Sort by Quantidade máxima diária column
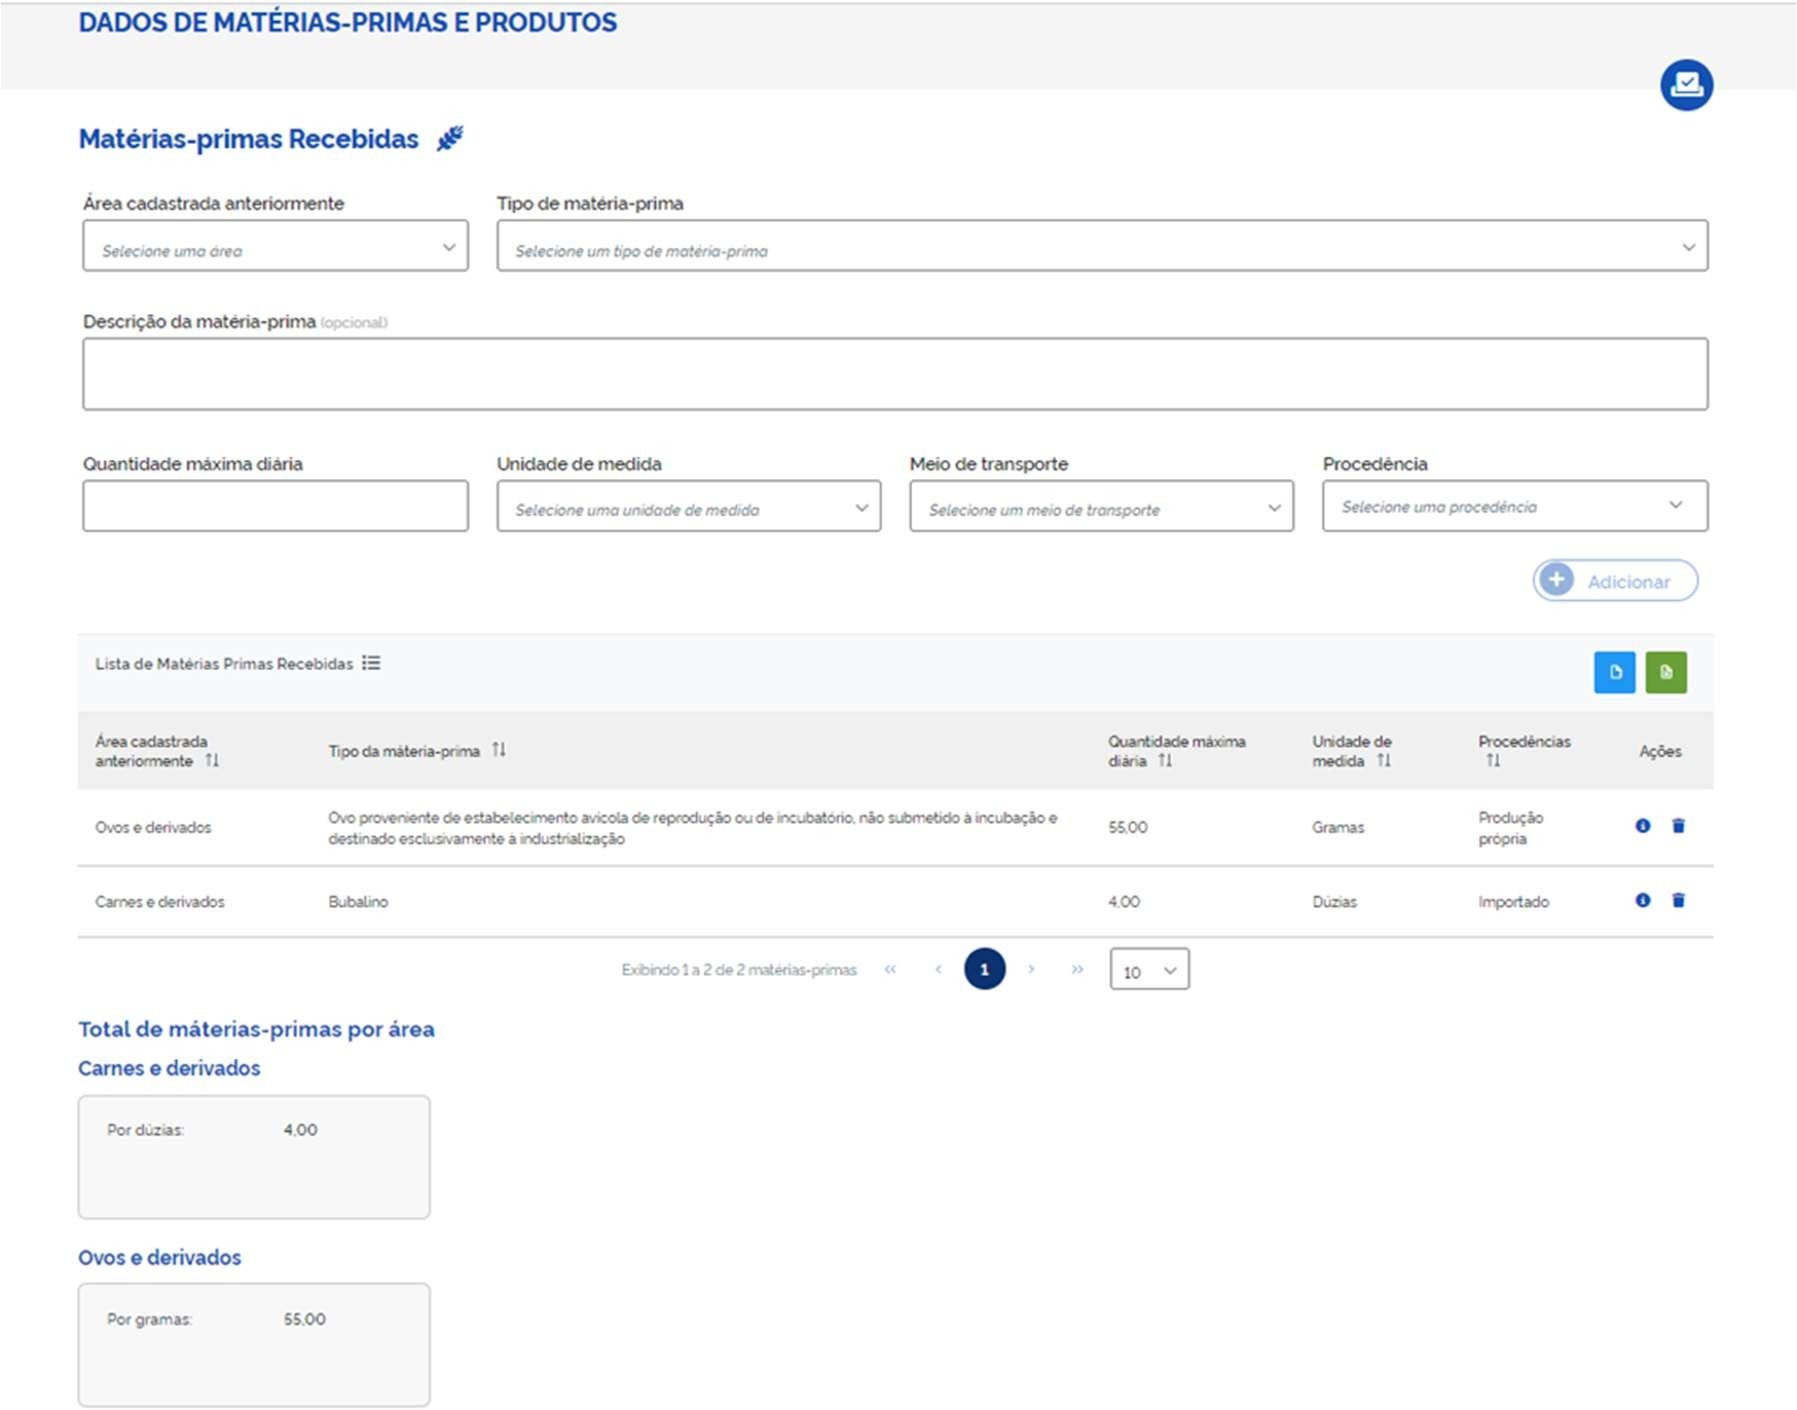Screen dimensions: 1797x1410 point(1165,761)
